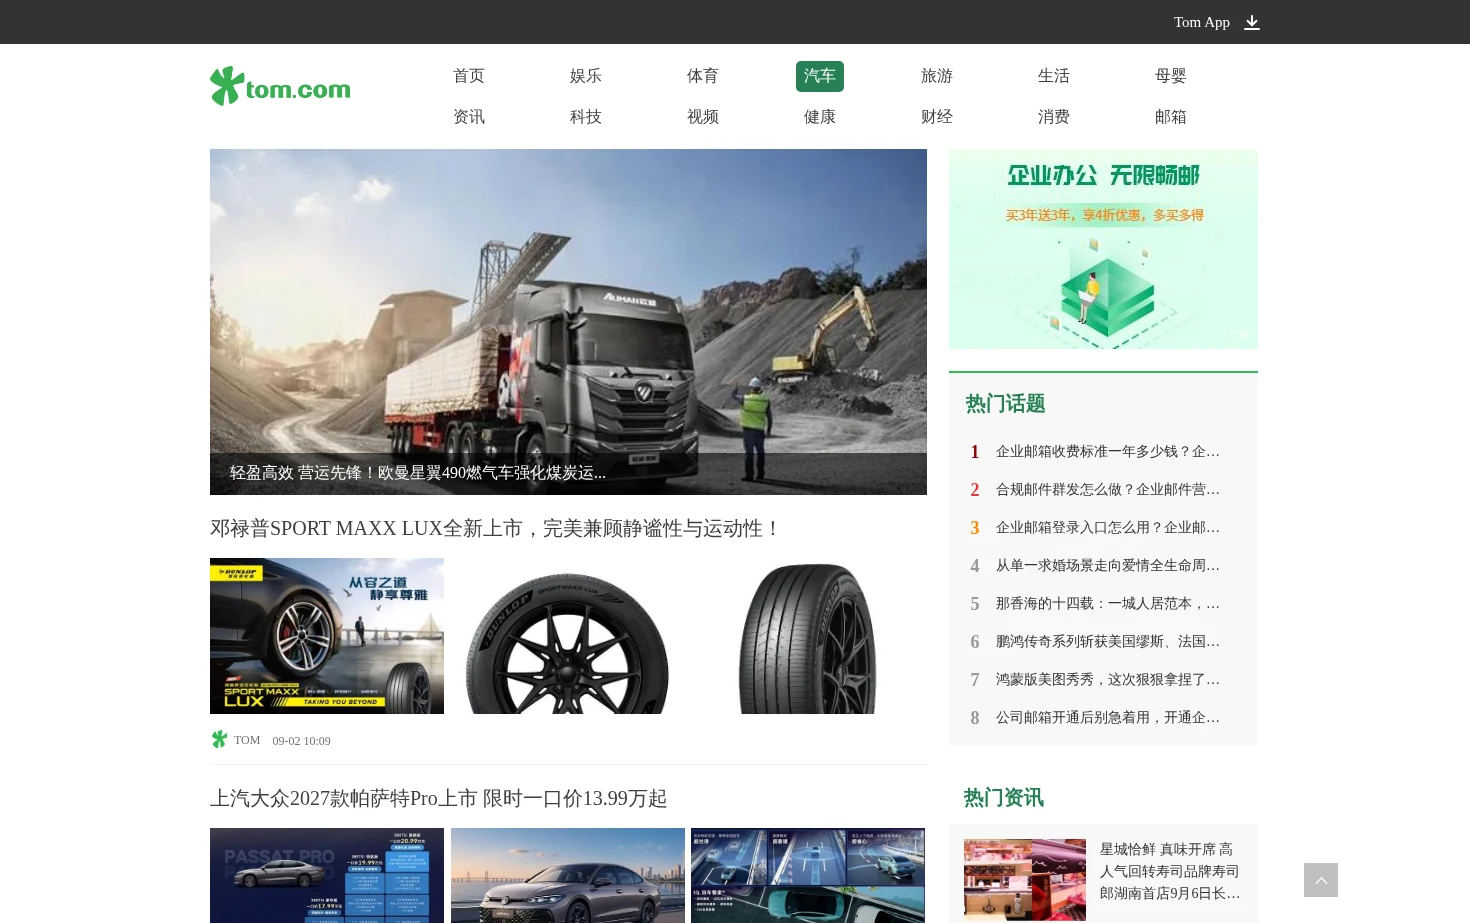
Task: Click the tom.com logo
Action: [280, 86]
